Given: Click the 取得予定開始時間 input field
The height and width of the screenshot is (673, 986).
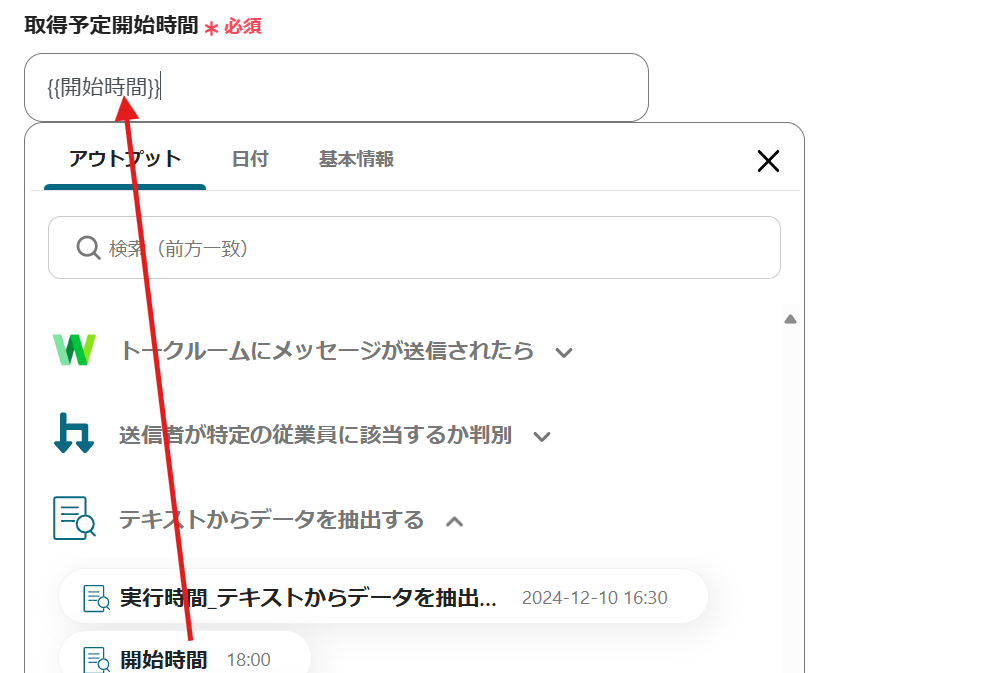Looking at the screenshot, I should tap(336, 87).
